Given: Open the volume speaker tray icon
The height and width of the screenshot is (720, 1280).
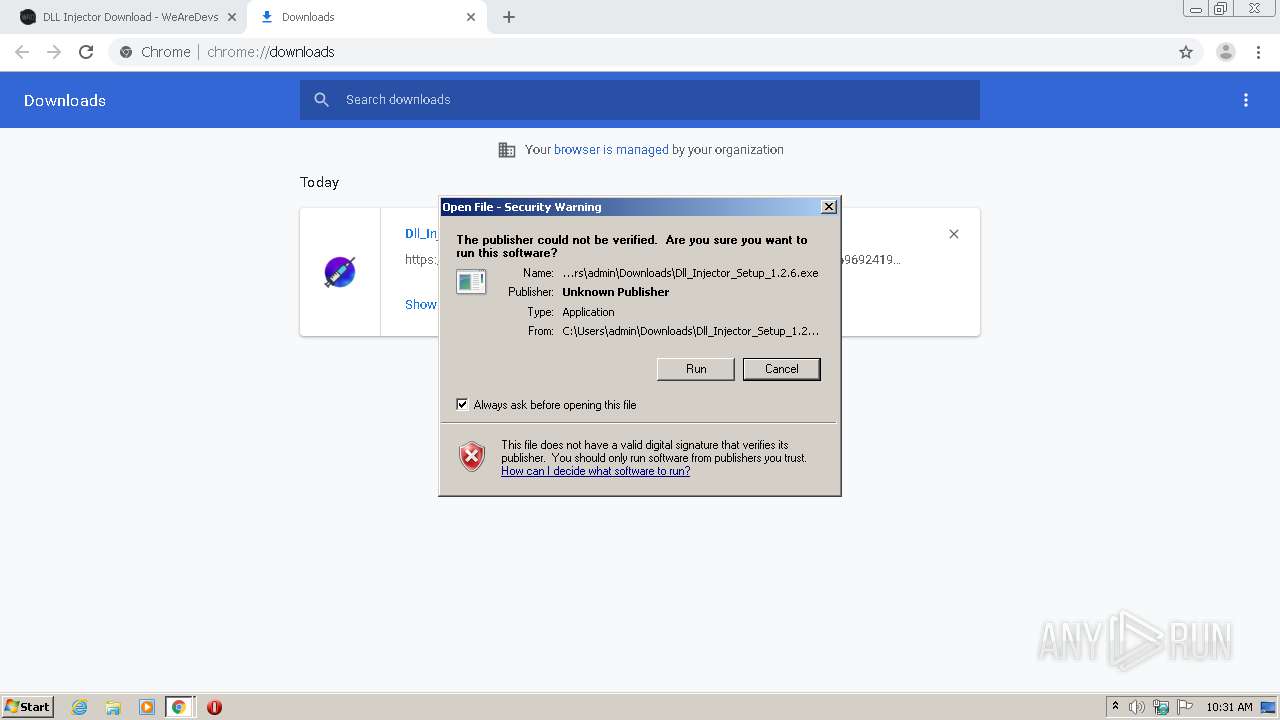Looking at the screenshot, I should [1136, 707].
